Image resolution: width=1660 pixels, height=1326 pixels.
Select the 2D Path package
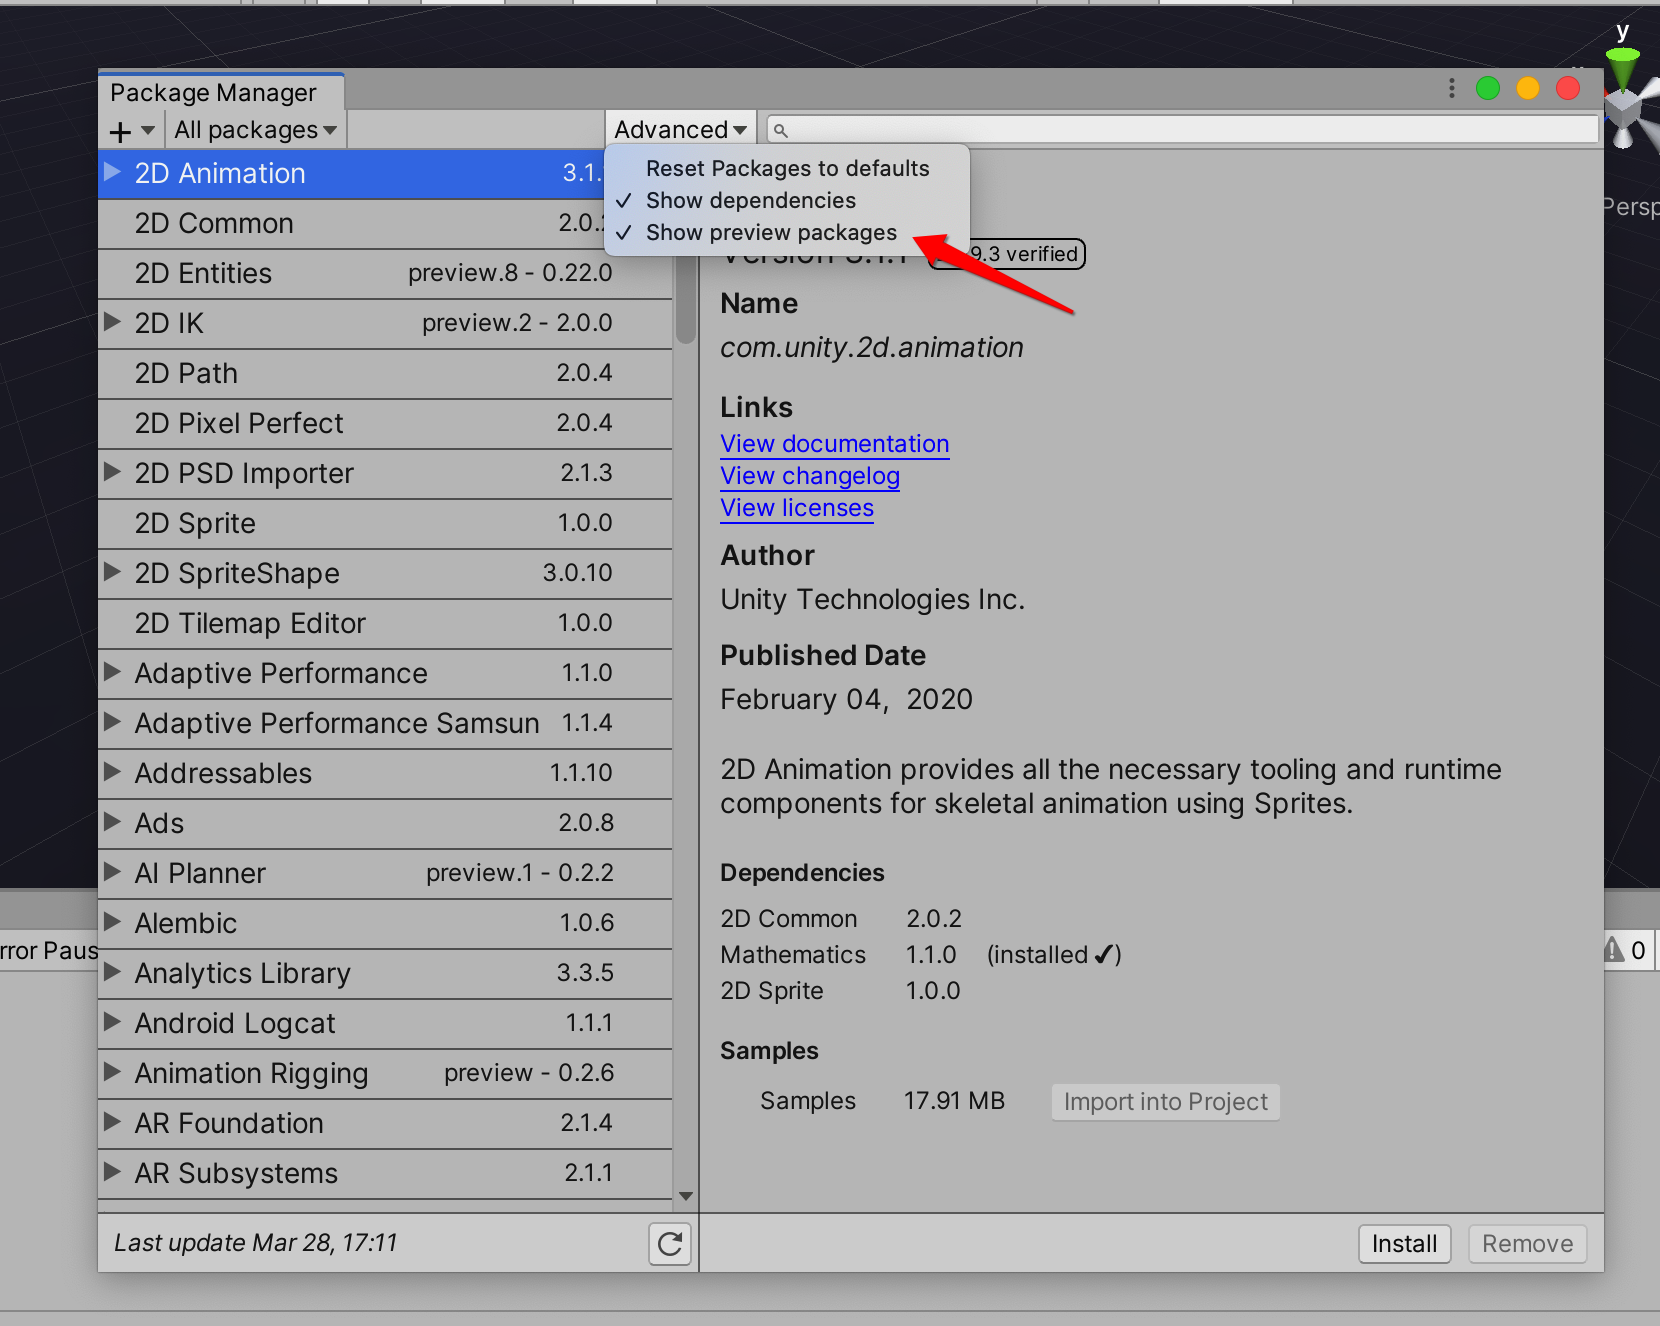click(385, 374)
